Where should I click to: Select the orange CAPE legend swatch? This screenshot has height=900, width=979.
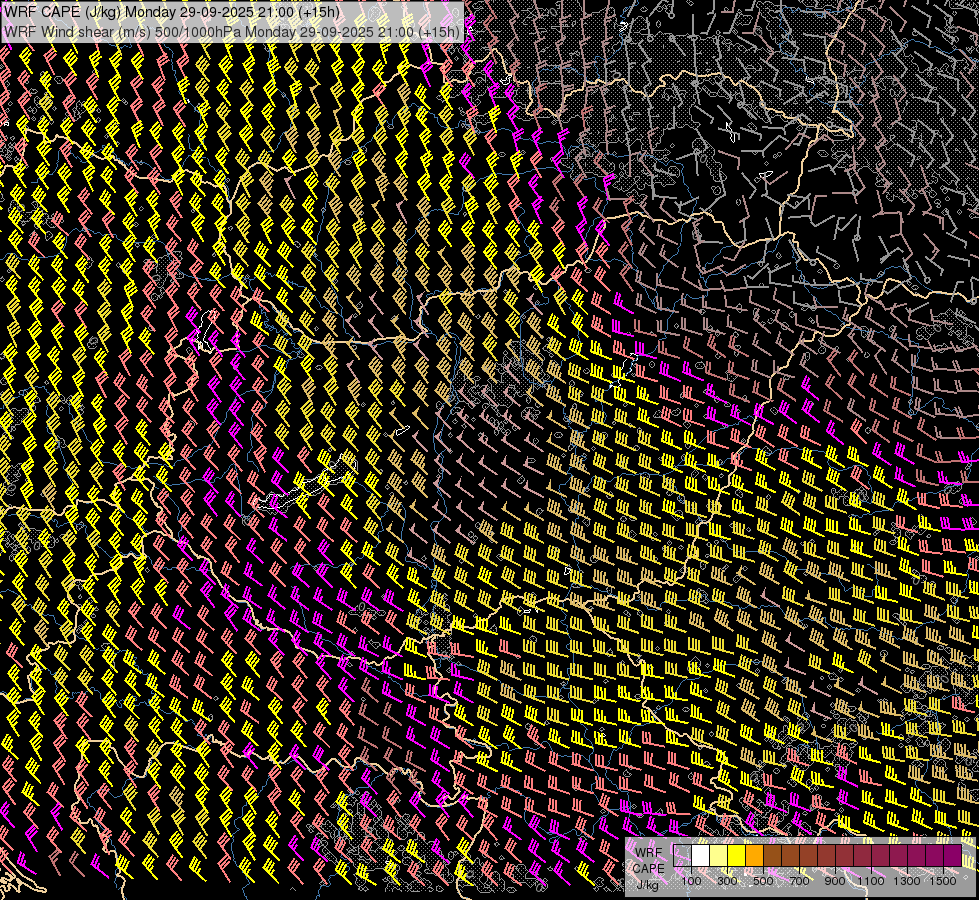pos(754,855)
